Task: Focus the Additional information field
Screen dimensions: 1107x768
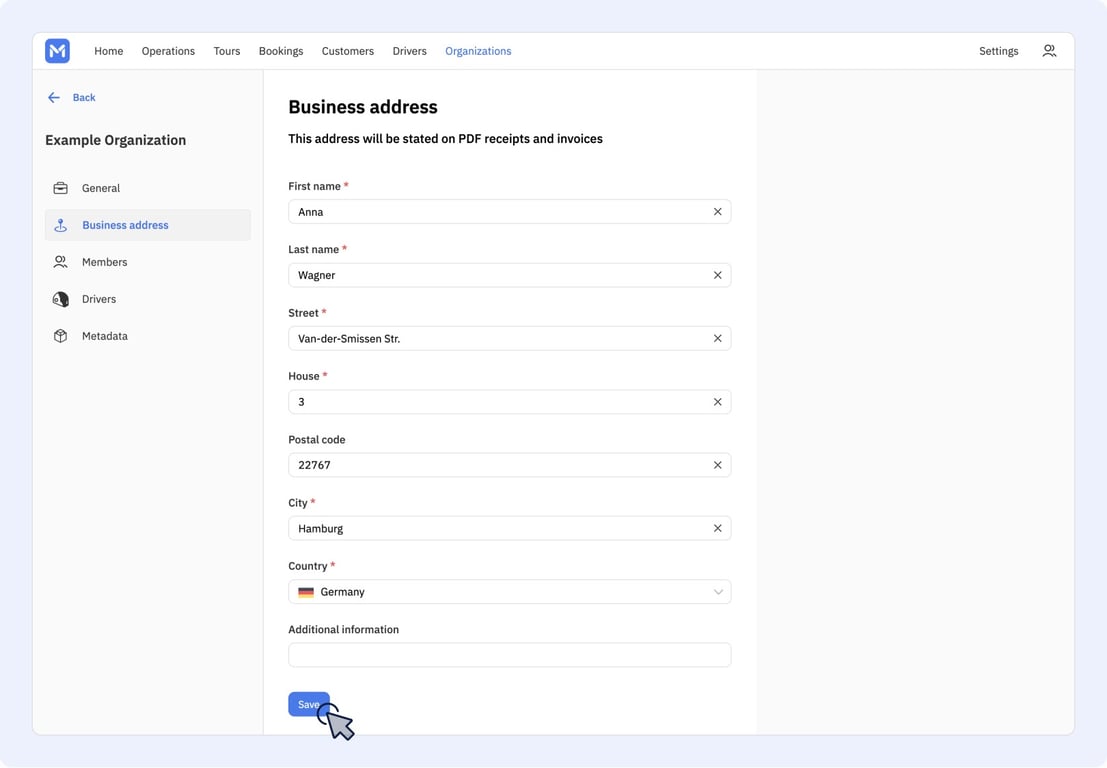Action: point(510,655)
